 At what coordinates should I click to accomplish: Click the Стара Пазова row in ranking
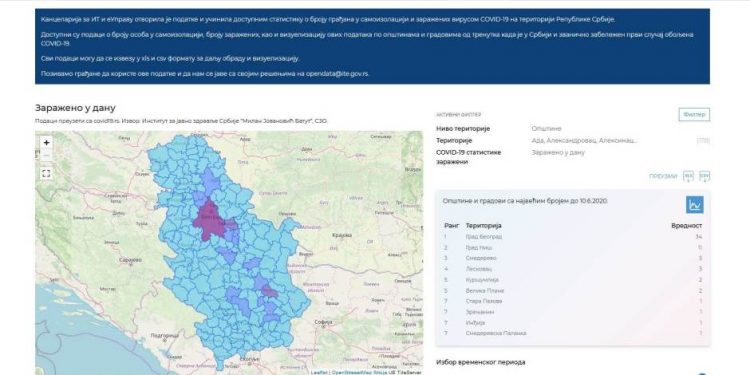coord(573,301)
